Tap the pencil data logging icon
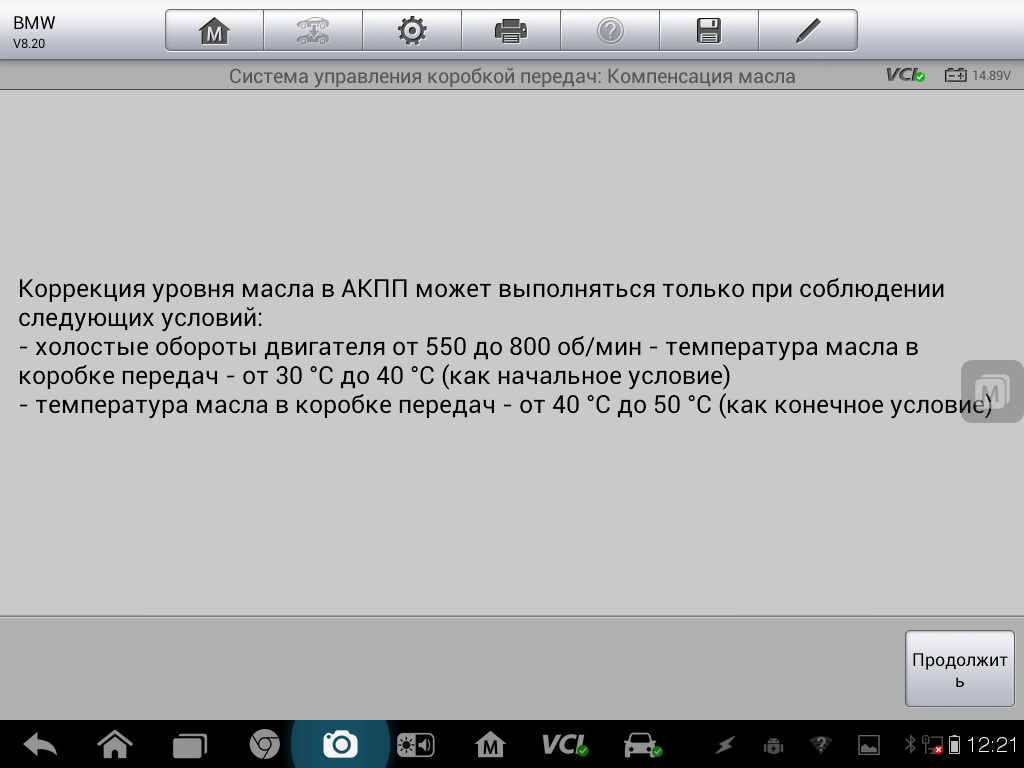Screen dimensions: 1024x768 tap(807, 31)
